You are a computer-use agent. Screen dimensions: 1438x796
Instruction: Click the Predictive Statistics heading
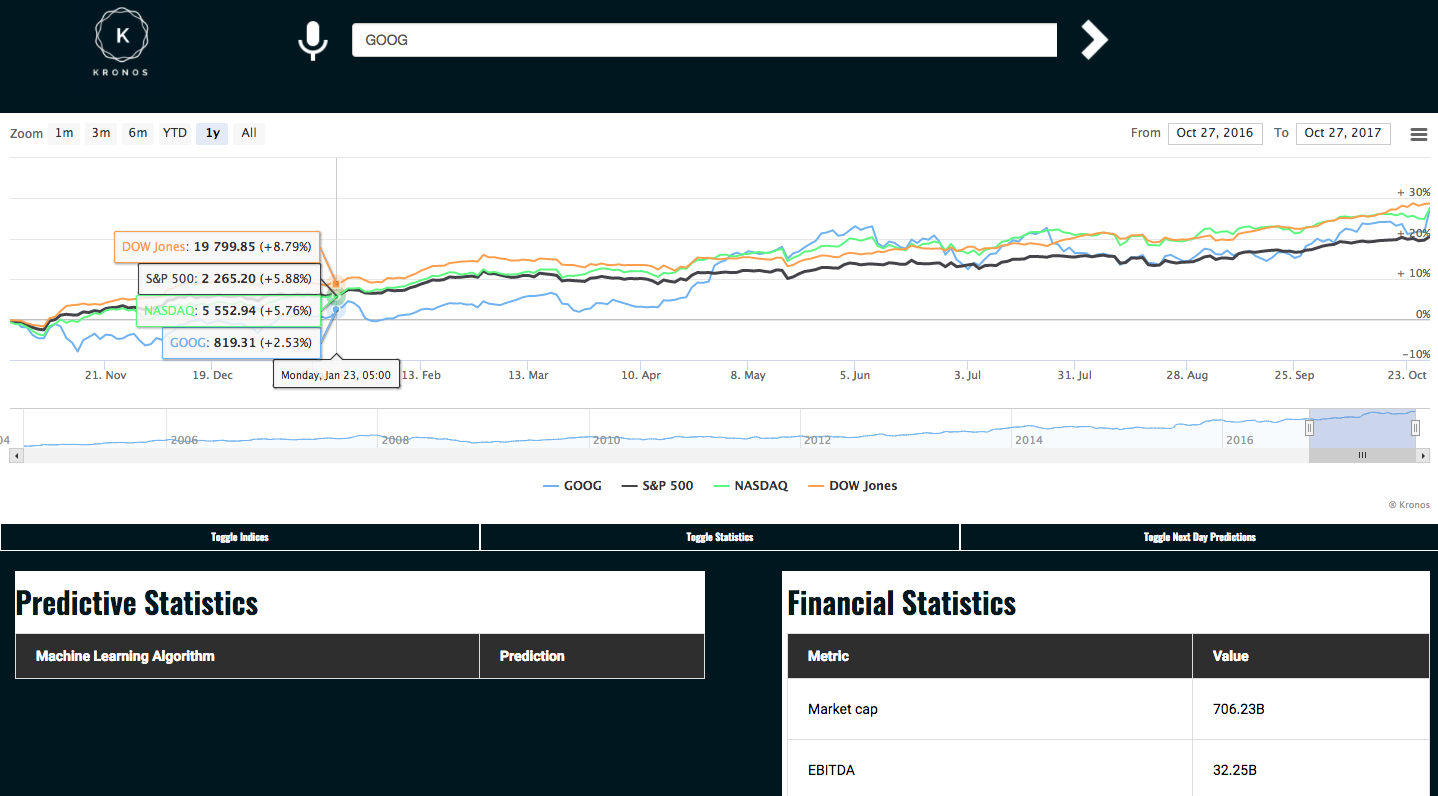pos(137,603)
